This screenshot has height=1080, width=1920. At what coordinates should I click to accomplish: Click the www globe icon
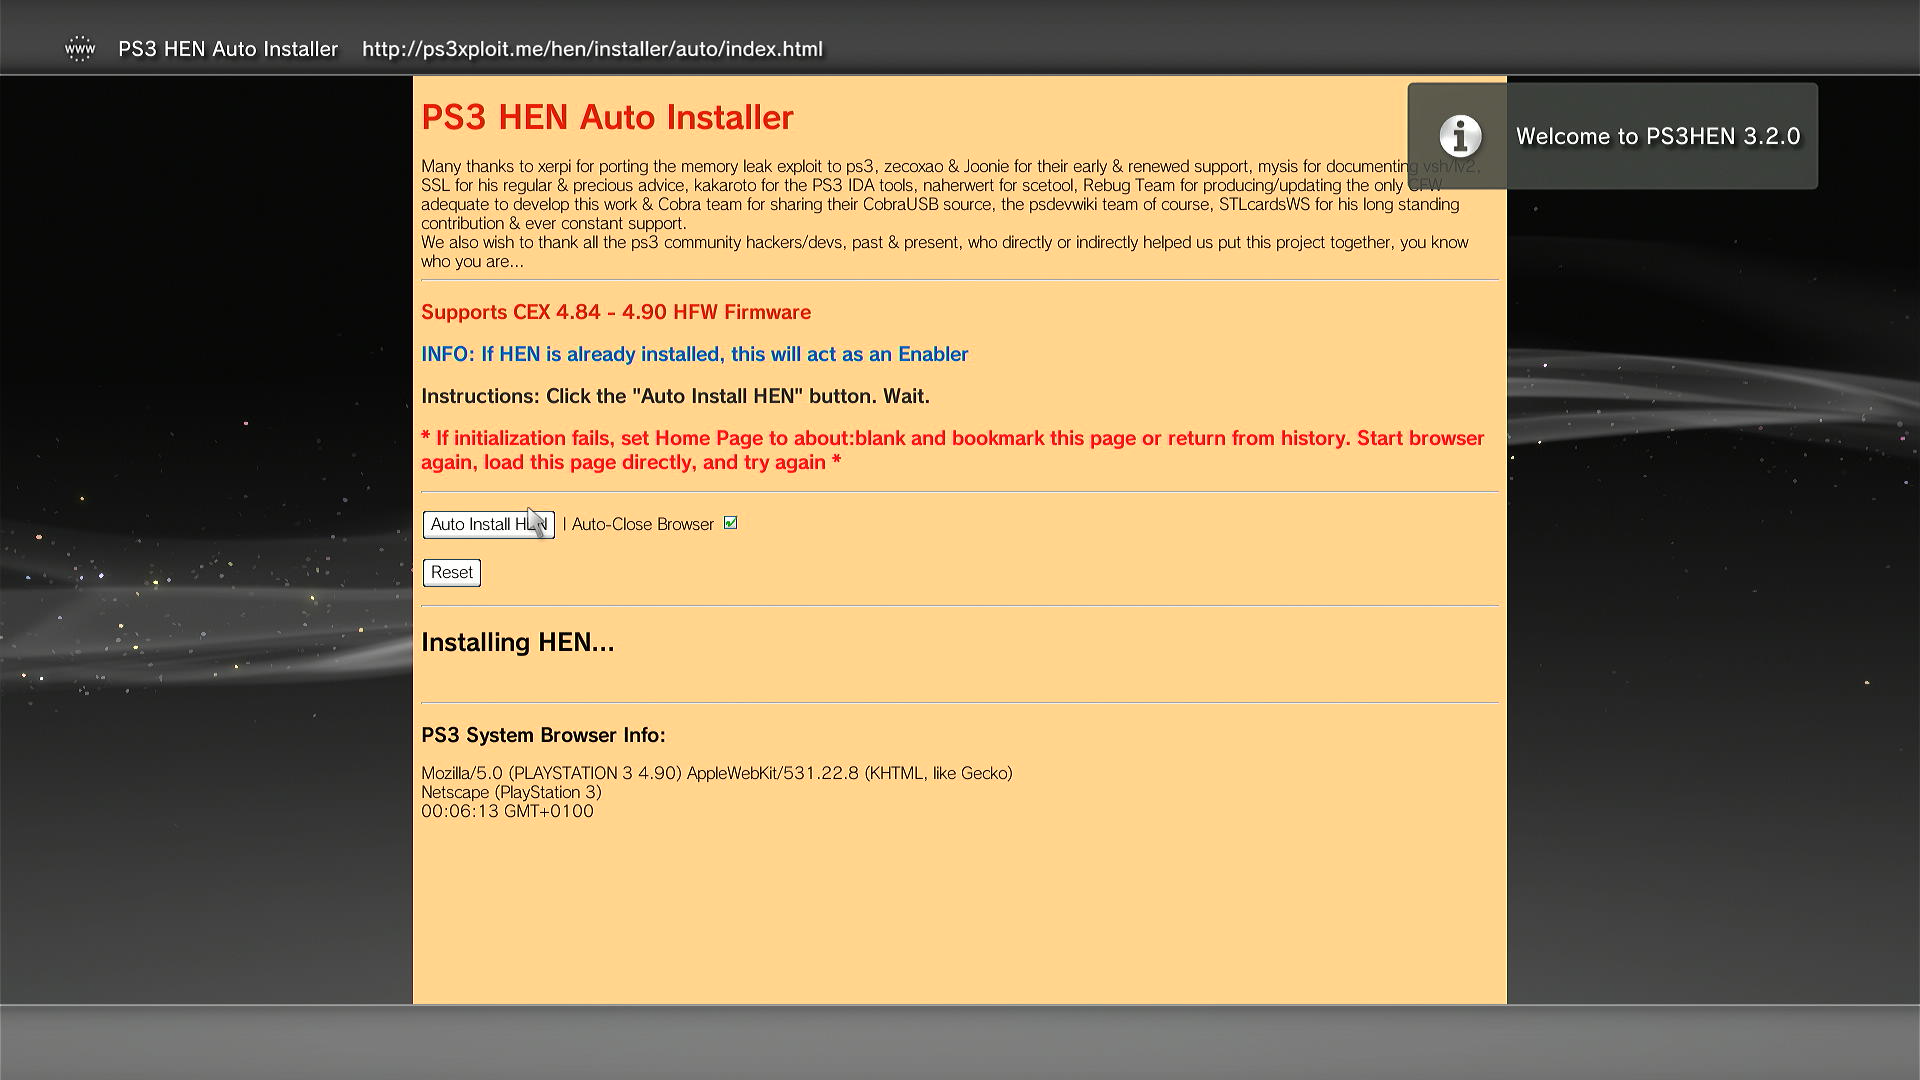pyautogui.click(x=79, y=48)
